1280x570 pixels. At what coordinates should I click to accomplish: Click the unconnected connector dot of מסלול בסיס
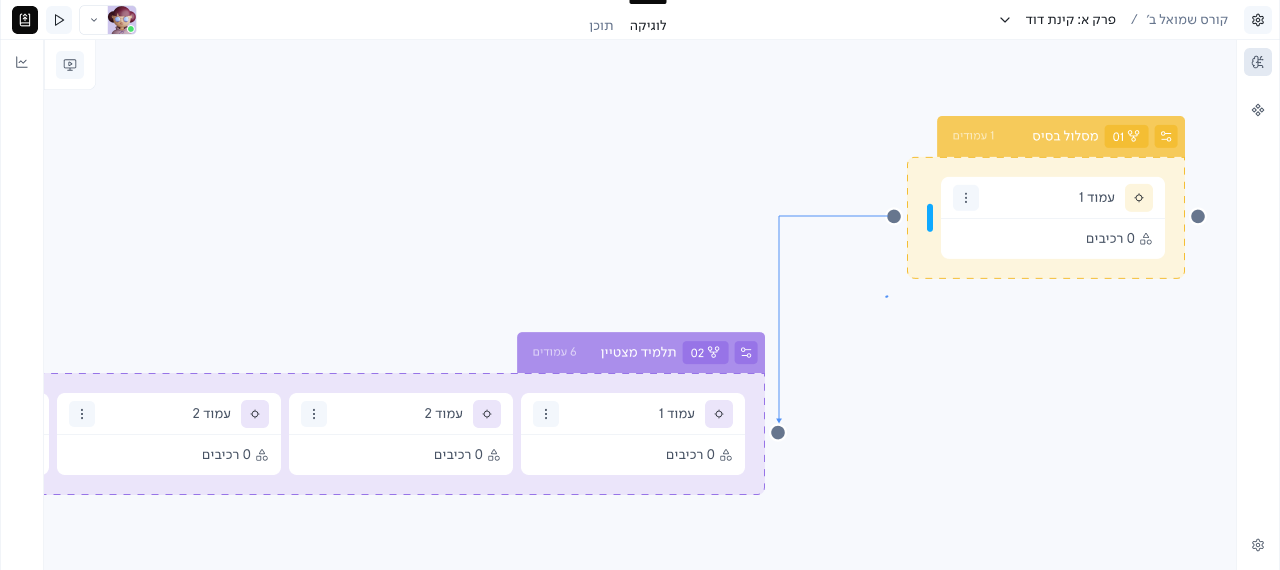[1198, 216]
